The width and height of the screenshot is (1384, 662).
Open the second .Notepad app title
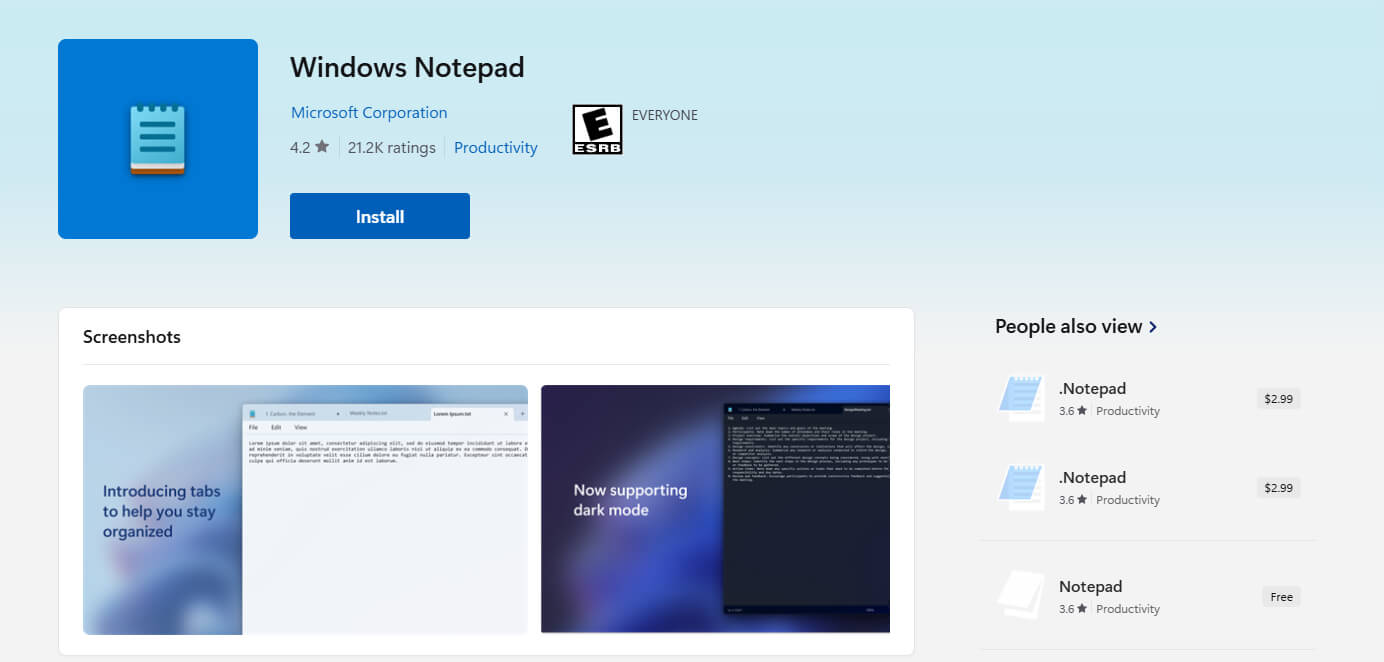(x=1092, y=477)
